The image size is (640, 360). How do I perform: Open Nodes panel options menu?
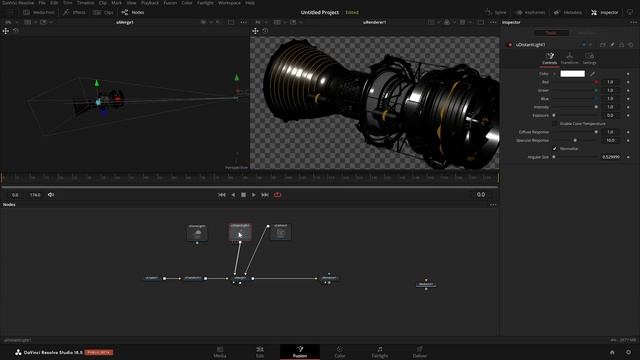pyautogui.click(x=493, y=204)
